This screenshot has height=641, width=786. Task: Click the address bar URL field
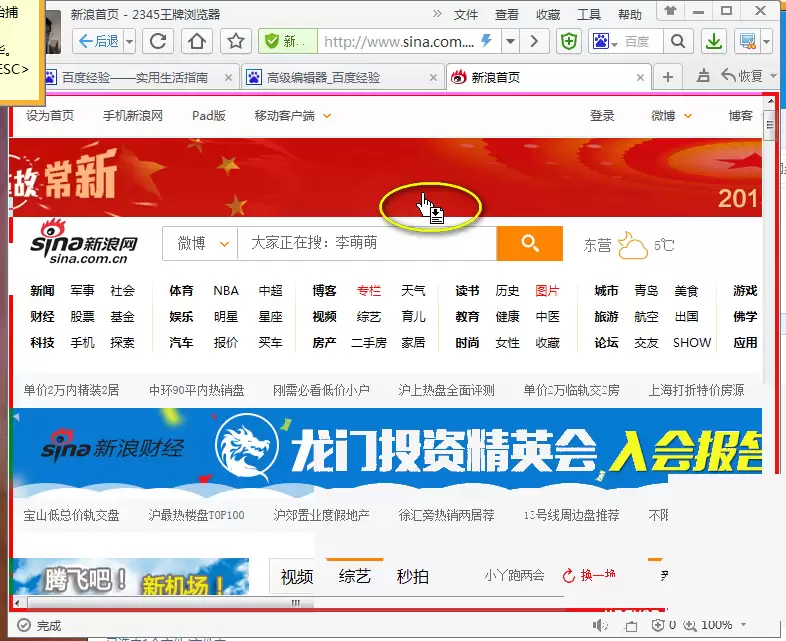[x=399, y=41]
